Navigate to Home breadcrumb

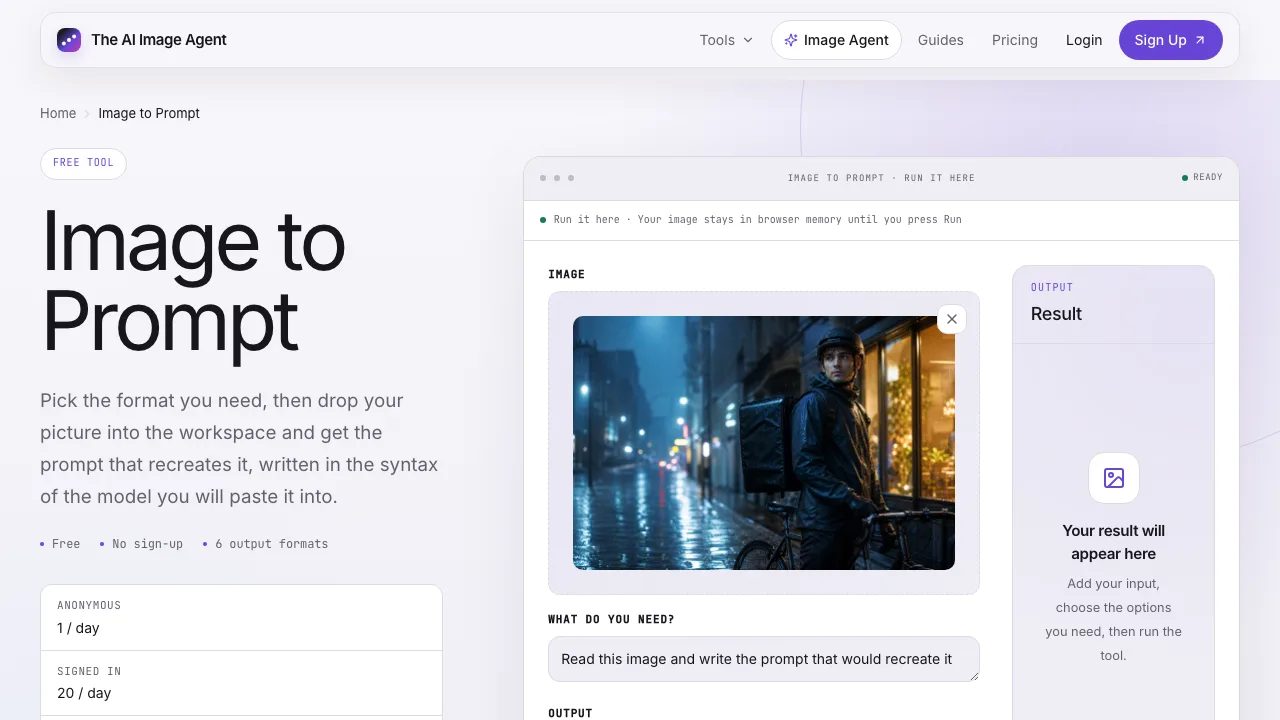coord(58,113)
